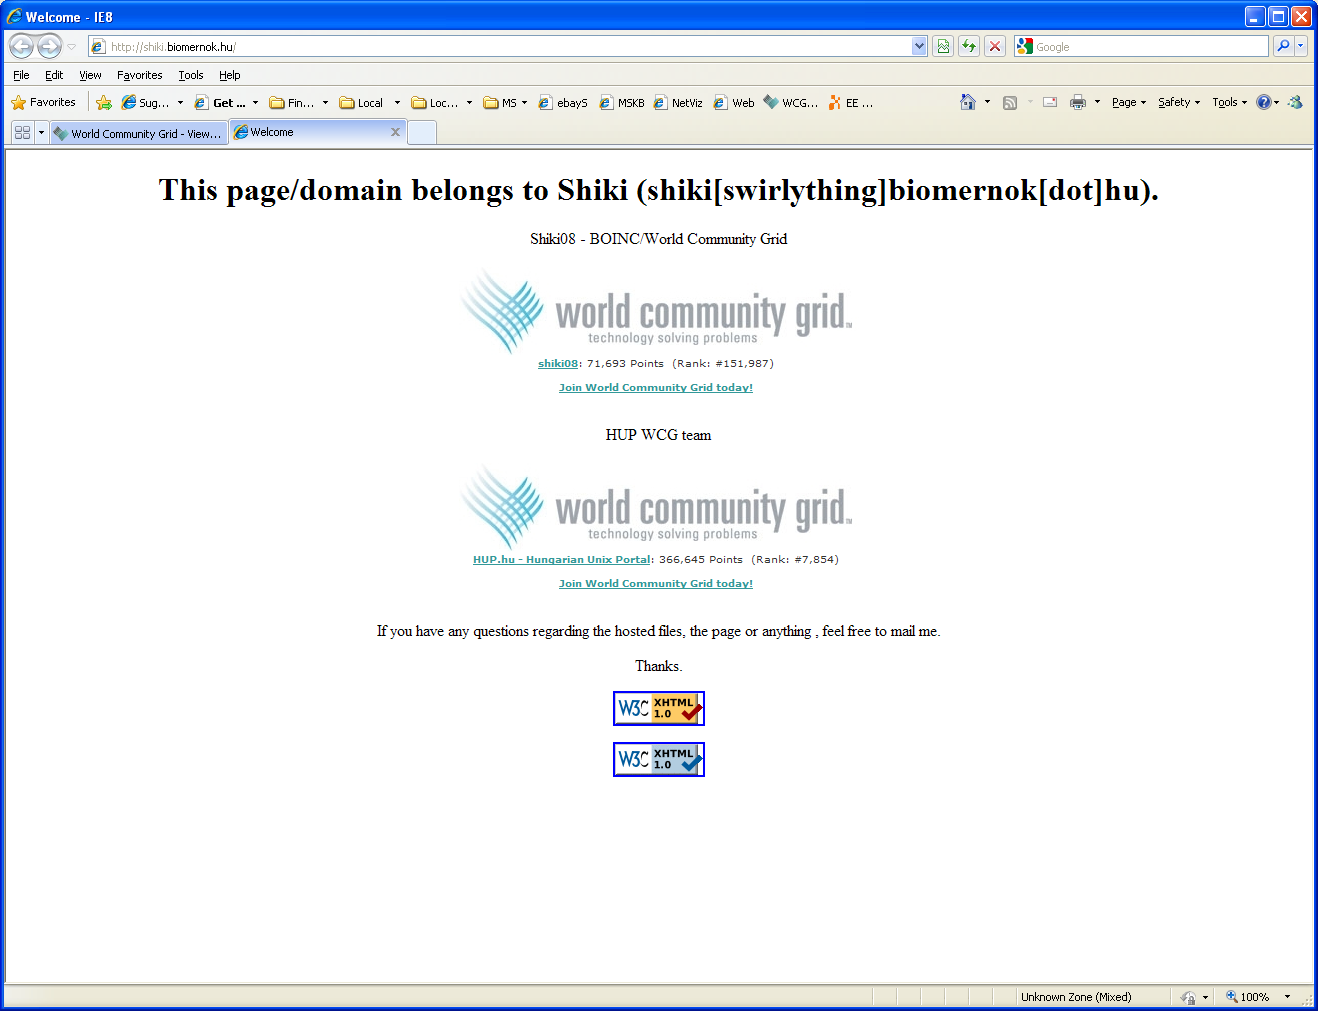The width and height of the screenshot is (1318, 1011).
Task: Click the Print icon in command bar
Action: (x=1077, y=102)
